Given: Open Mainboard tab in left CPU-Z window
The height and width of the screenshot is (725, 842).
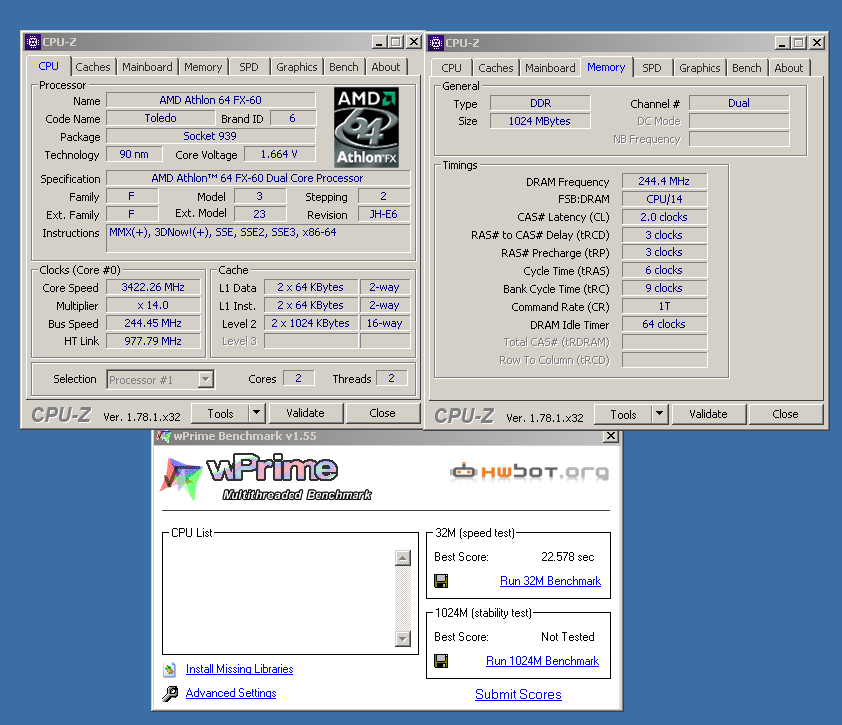Looking at the screenshot, I should tap(147, 67).
